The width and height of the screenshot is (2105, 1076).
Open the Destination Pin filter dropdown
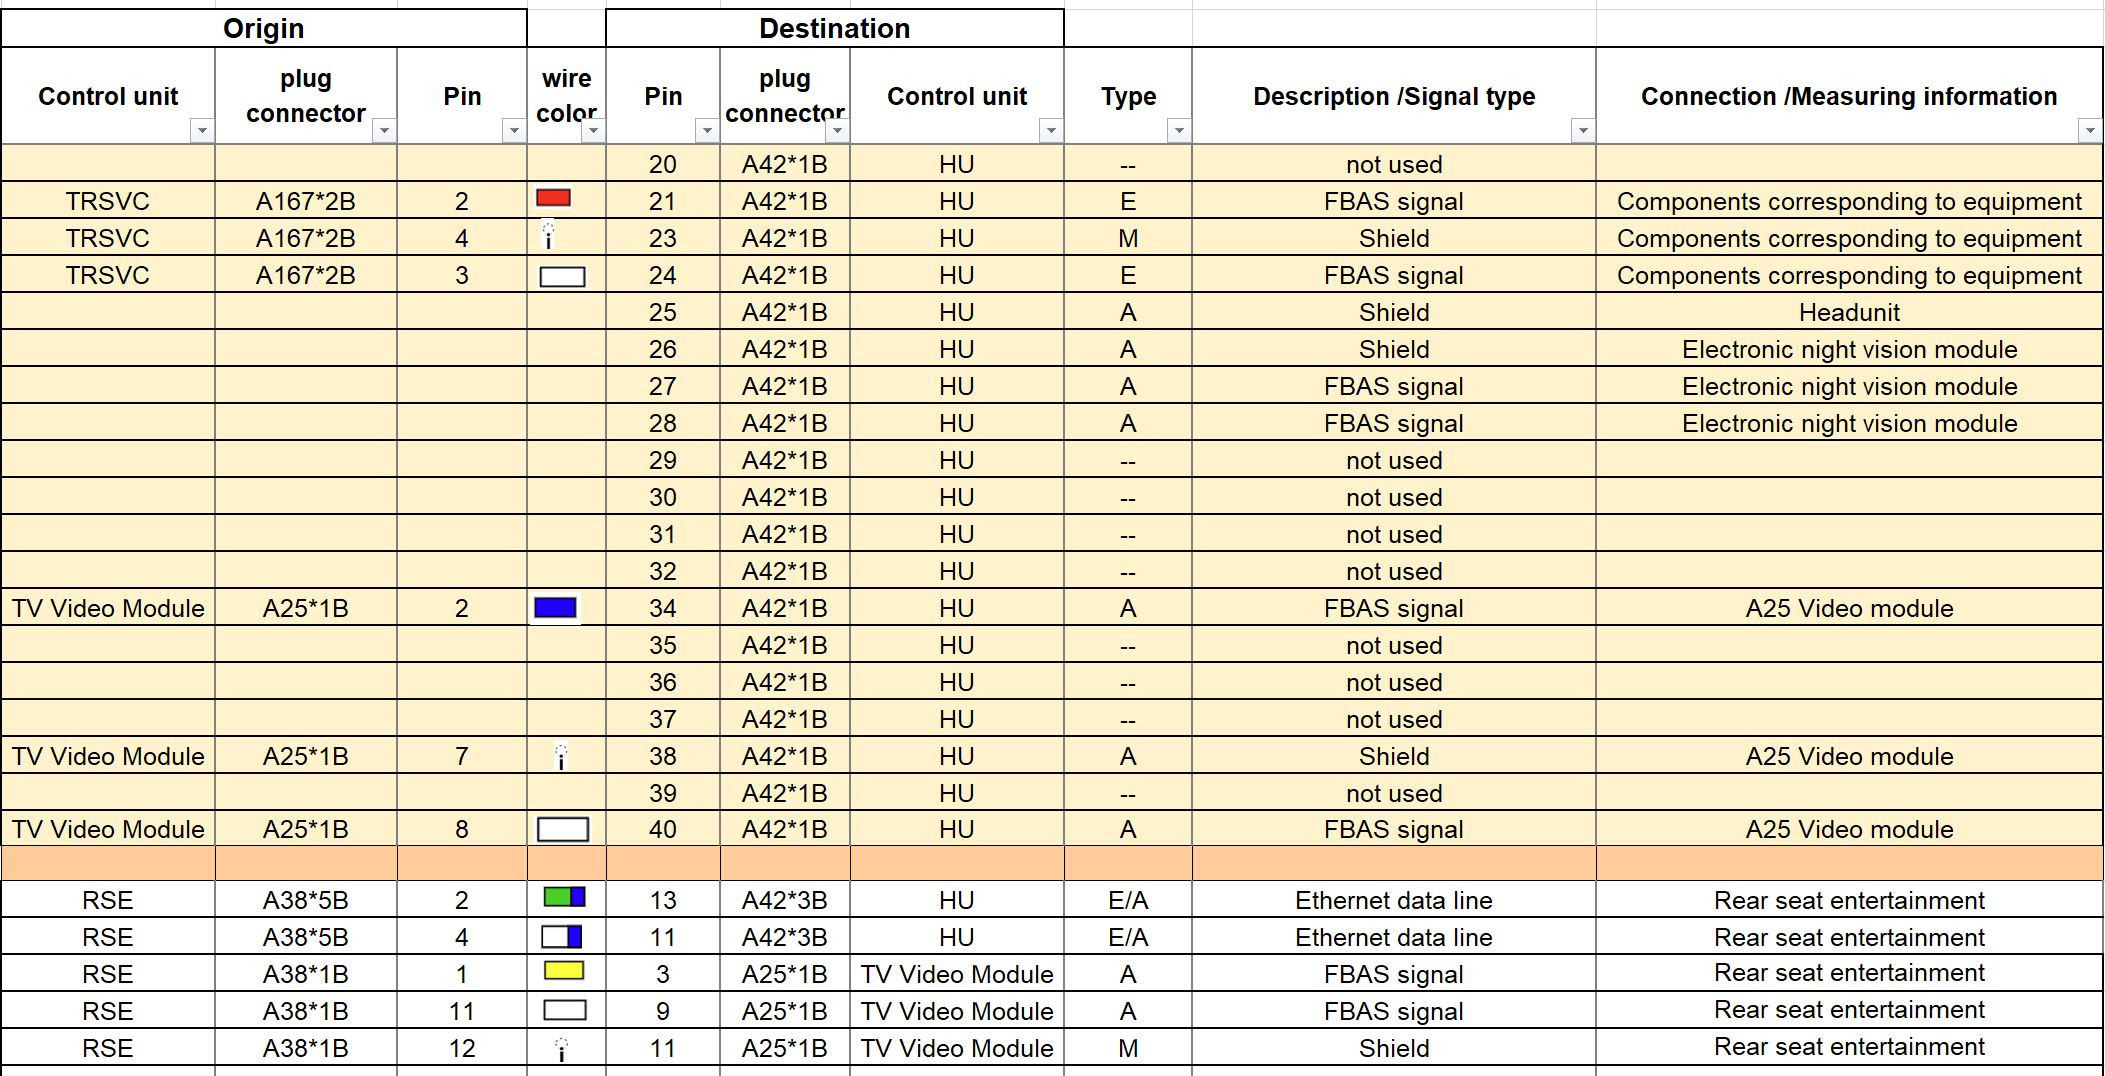707,131
